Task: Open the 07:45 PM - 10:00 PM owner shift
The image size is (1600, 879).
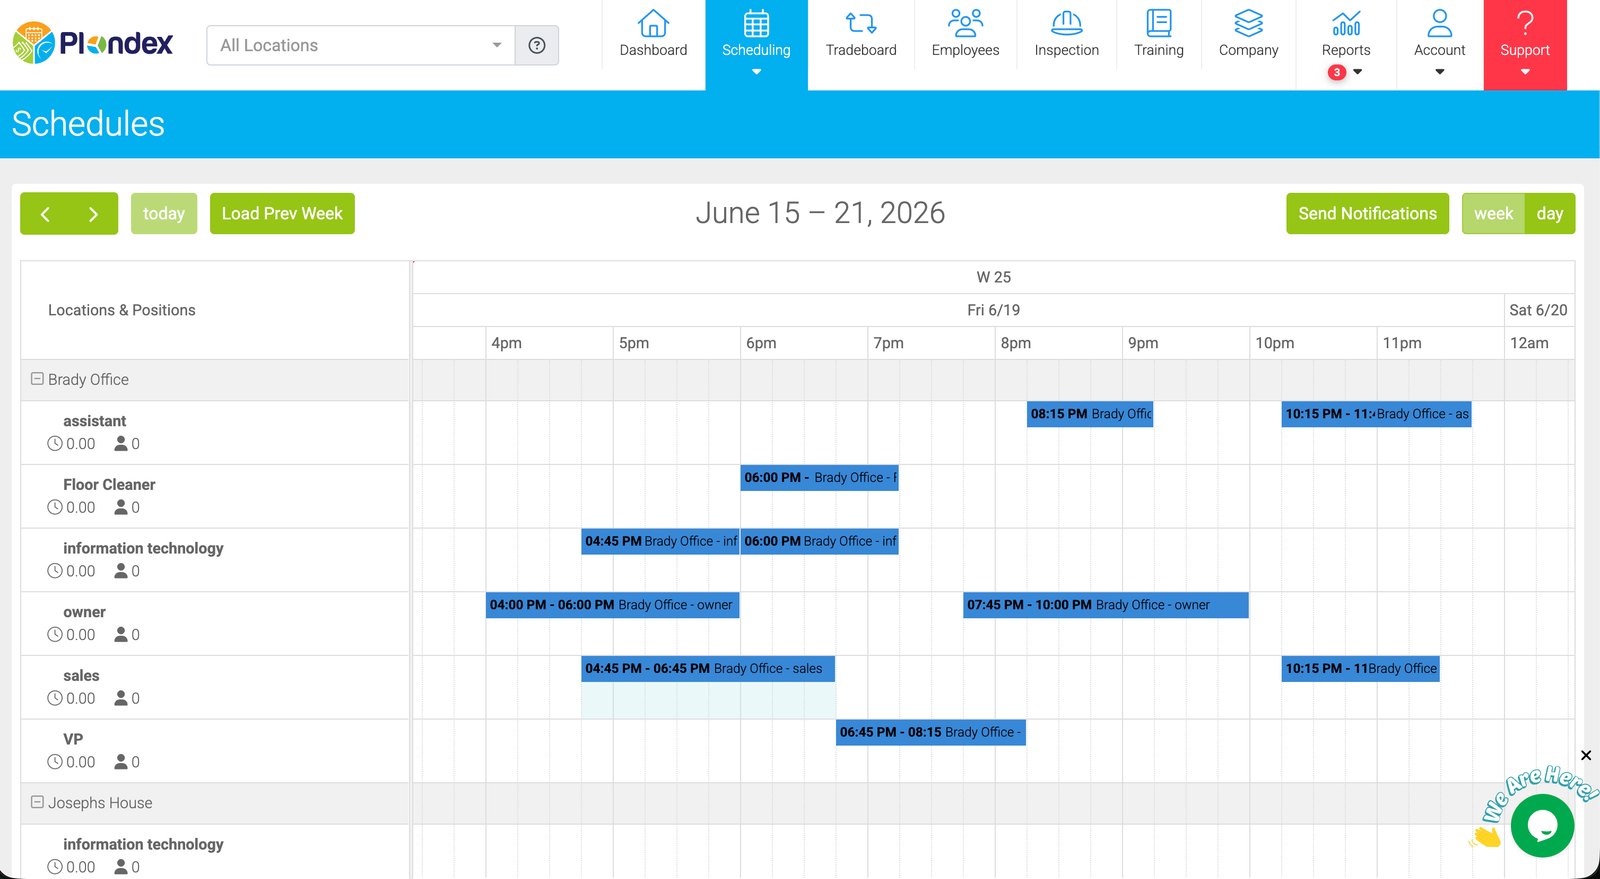Action: [x=1105, y=605]
